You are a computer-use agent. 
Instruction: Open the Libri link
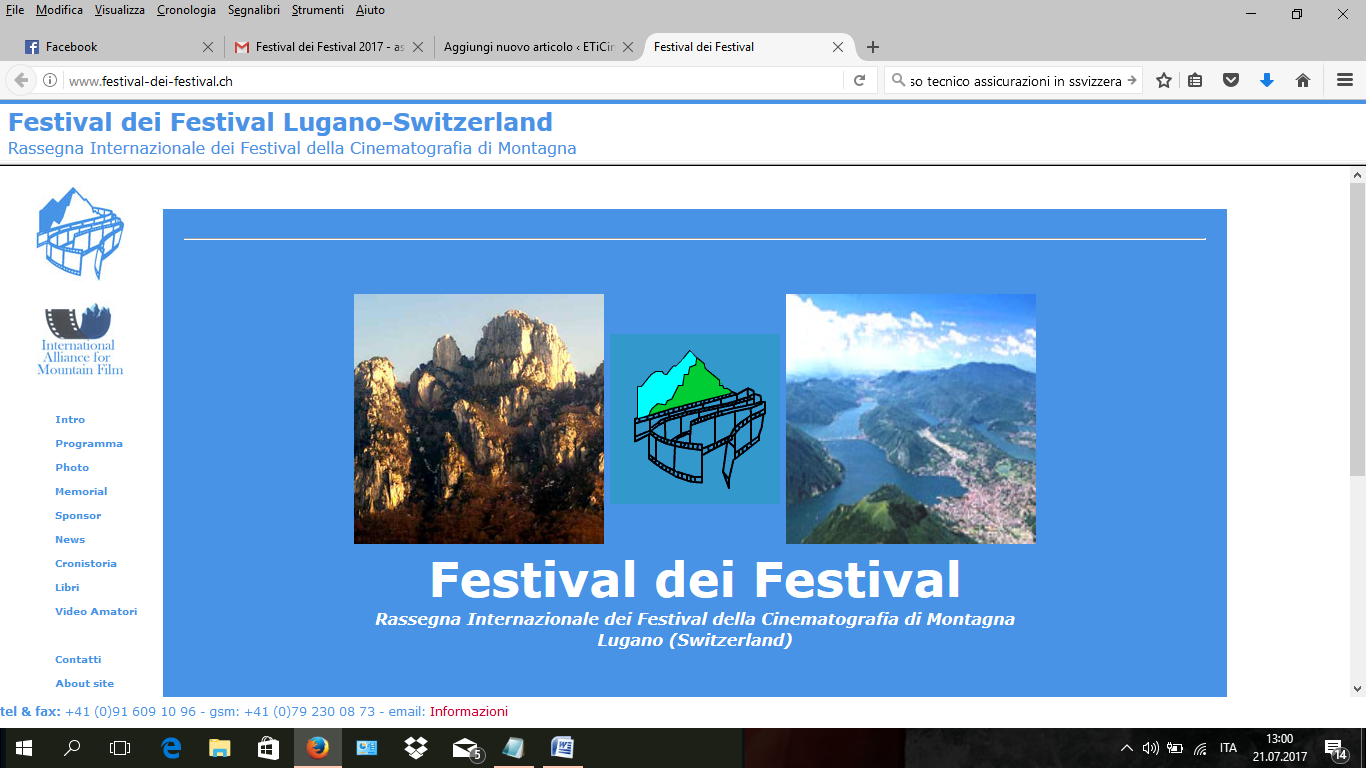click(67, 588)
